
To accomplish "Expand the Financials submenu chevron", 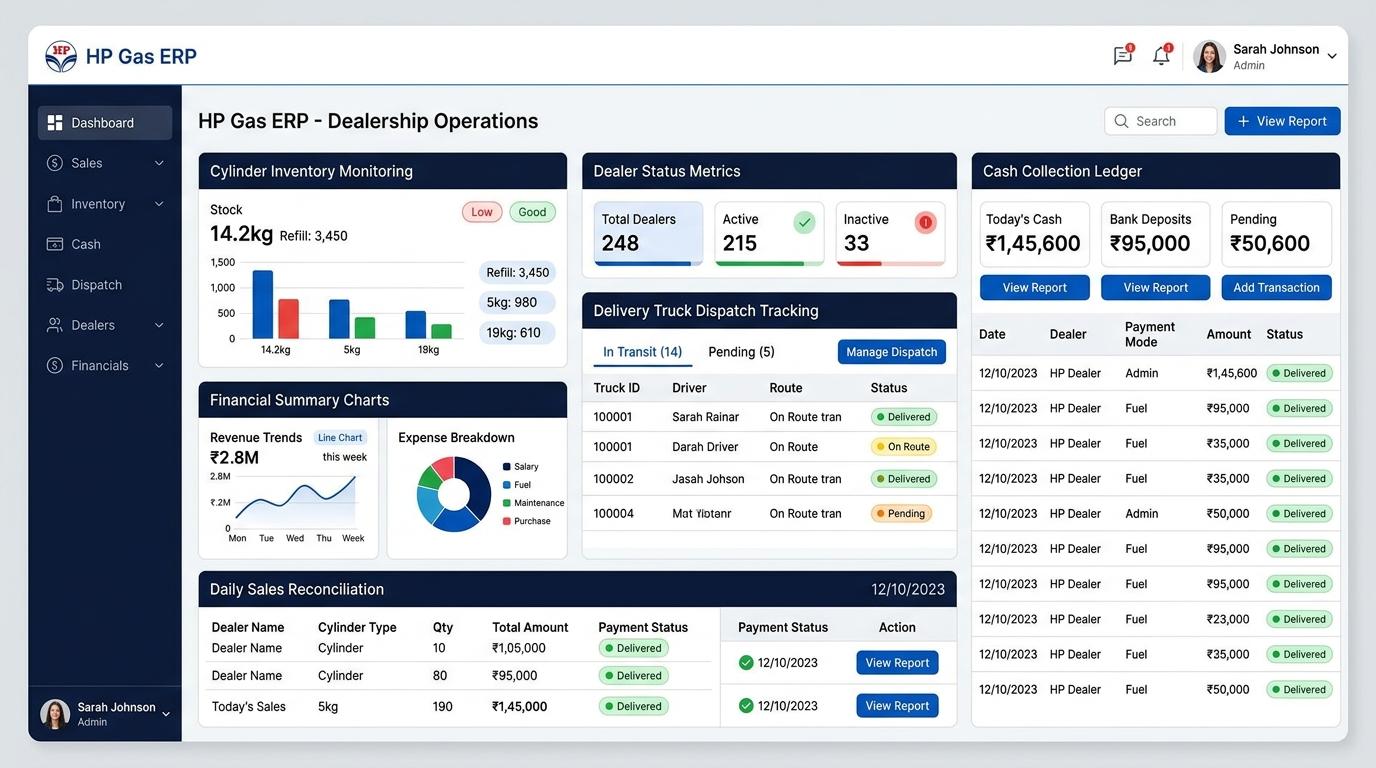I will pos(159,366).
